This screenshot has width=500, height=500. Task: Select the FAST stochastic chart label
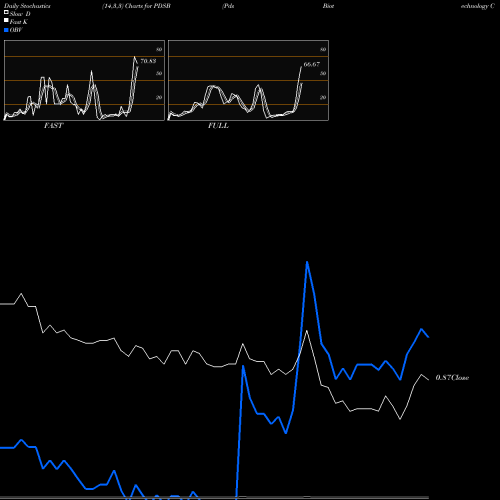(x=53, y=126)
